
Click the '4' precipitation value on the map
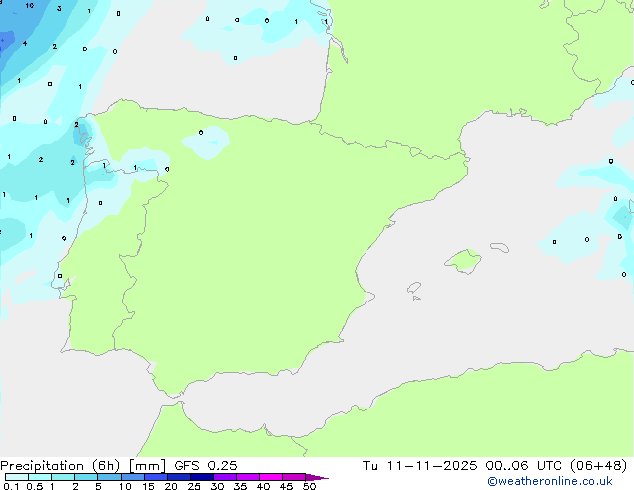25,43
